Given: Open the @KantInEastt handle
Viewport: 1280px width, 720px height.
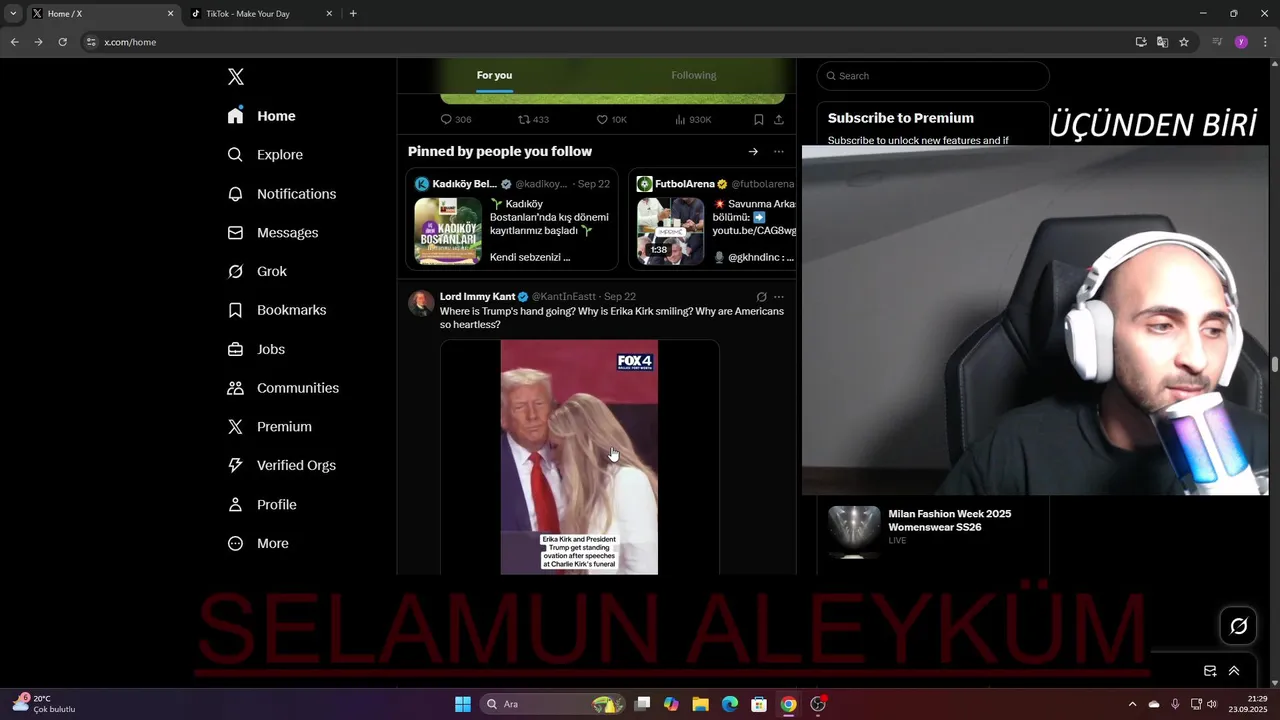Looking at the screenshot, I should [563, 297].
